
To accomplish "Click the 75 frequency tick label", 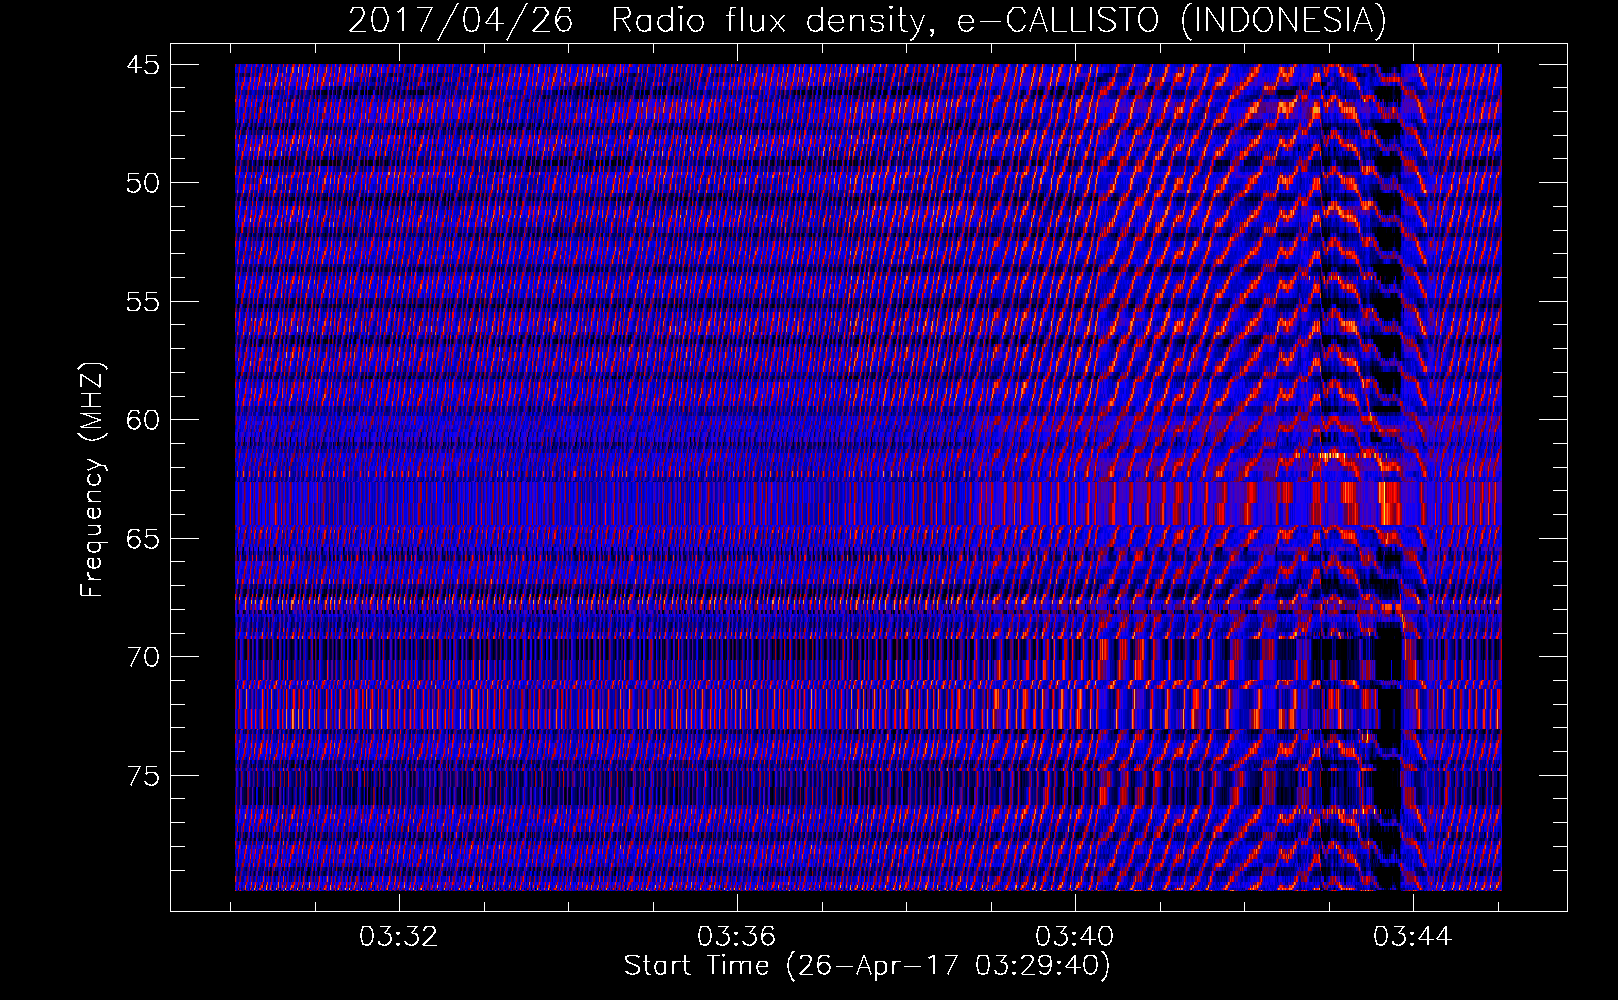I will (x=142, y=776).
